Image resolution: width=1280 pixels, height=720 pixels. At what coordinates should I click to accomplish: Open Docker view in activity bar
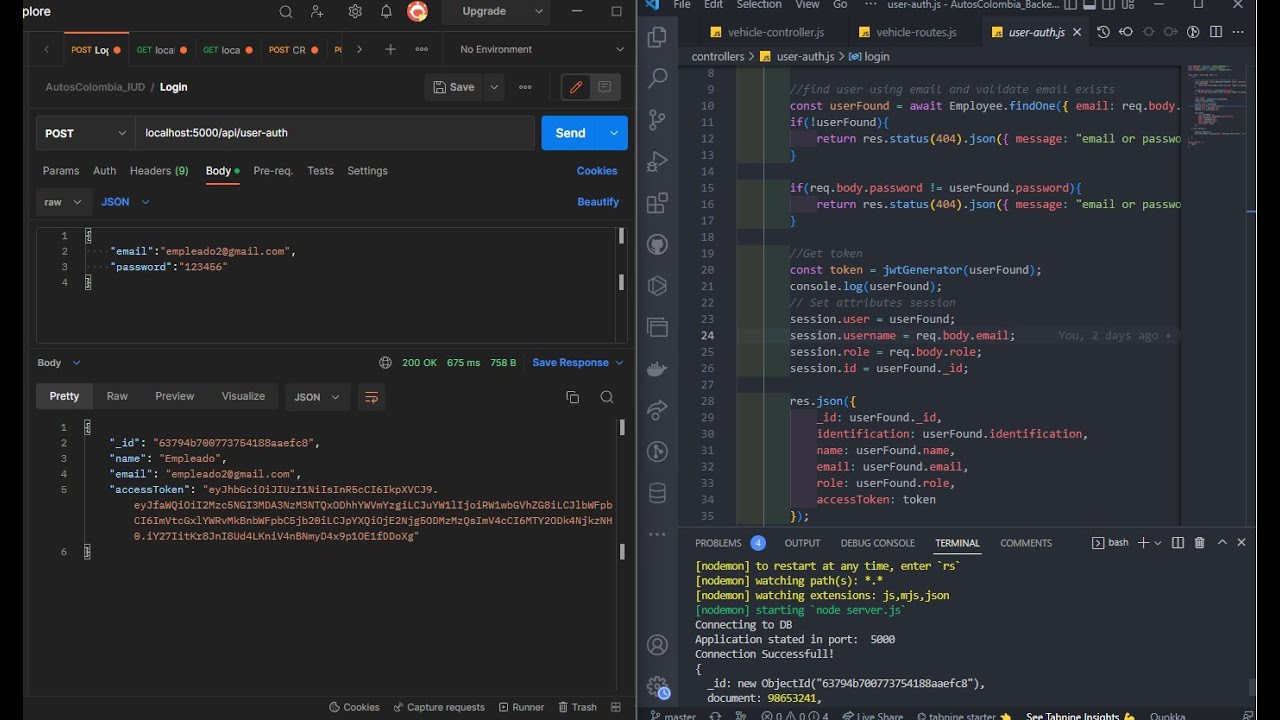click(657, 369)
